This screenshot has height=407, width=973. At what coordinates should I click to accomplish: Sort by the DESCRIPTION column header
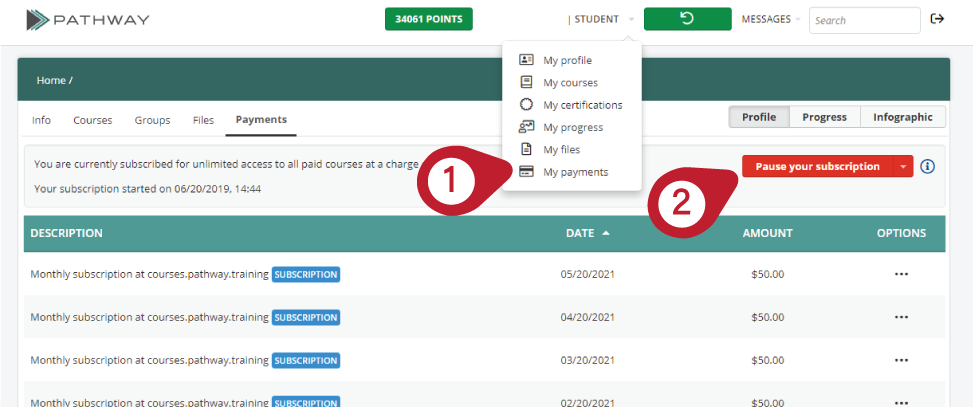66,233
